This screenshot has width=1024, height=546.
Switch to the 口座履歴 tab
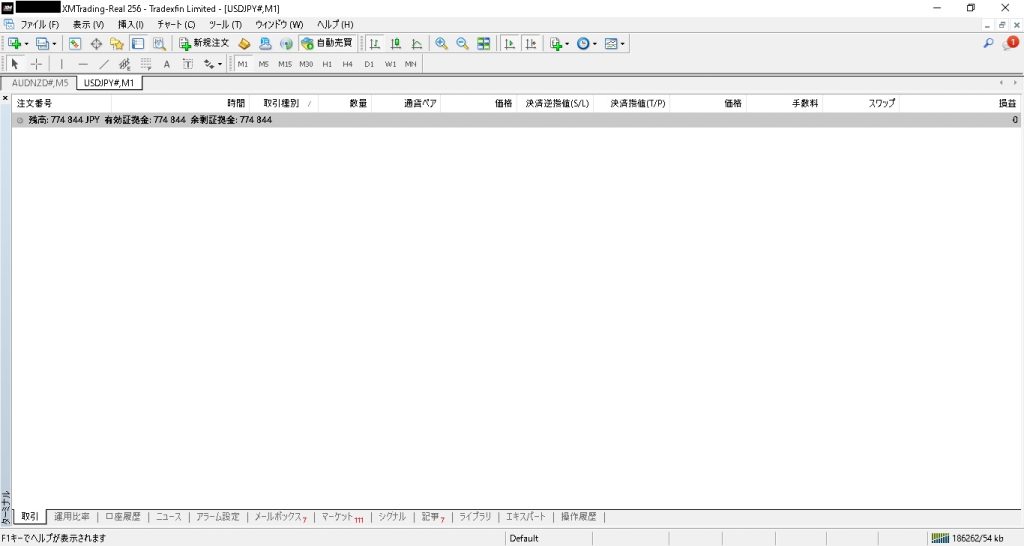(x=124, y=517)
